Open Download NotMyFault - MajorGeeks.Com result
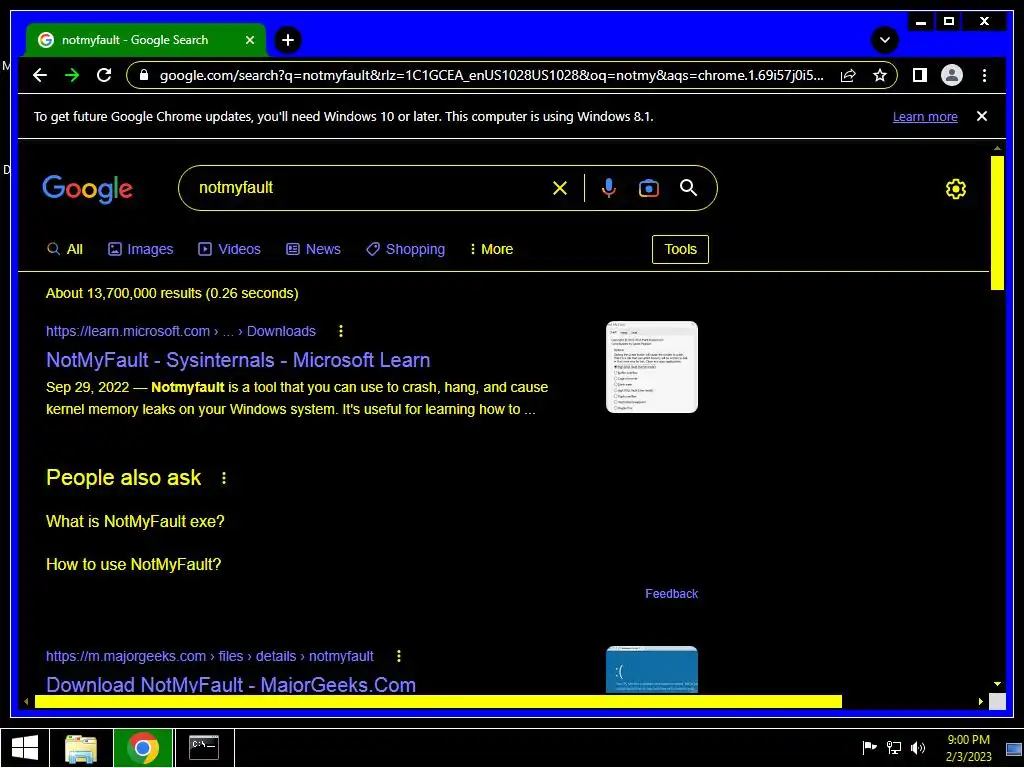The height and width of the screenshot is (768, 1024). (x=231, y=684)
